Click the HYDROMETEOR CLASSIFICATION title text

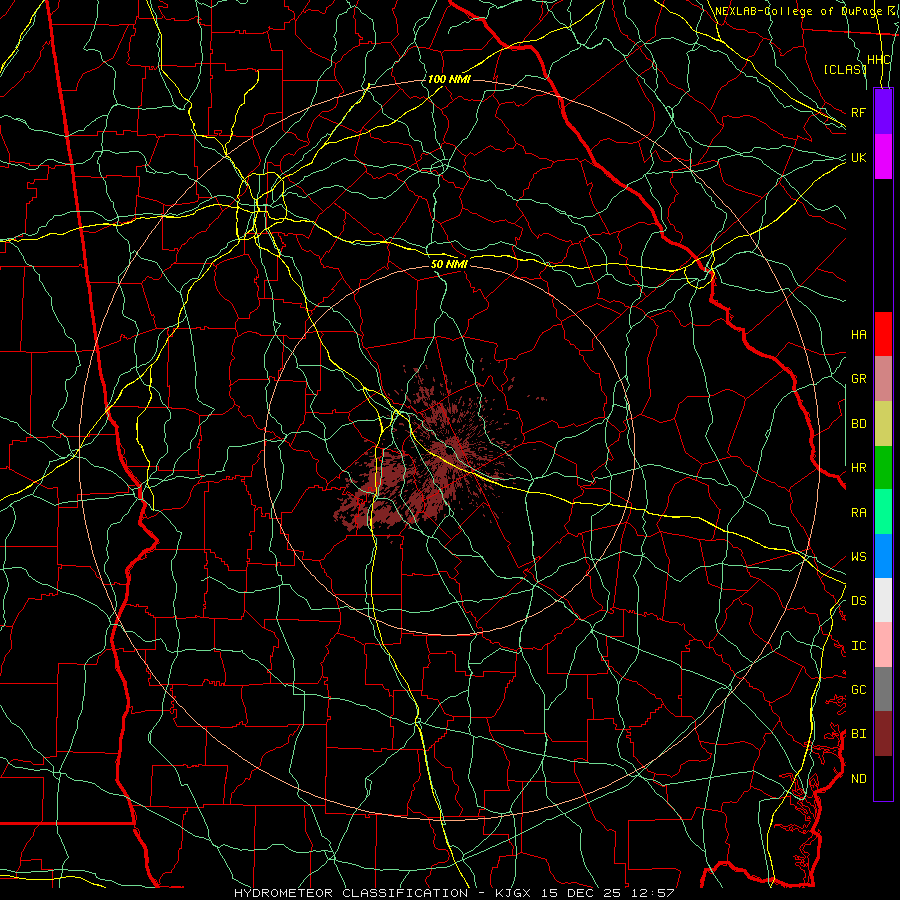tap(351, 893)
